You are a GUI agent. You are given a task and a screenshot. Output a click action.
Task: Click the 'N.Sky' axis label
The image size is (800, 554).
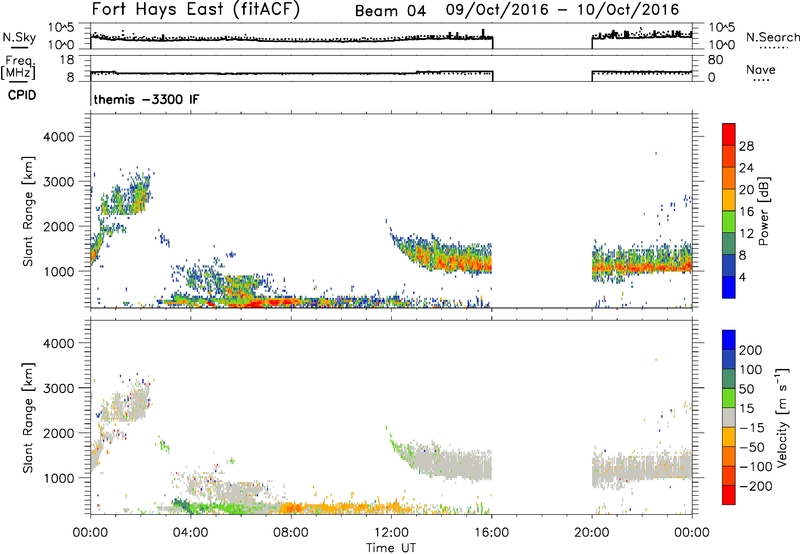click(19, 37)
